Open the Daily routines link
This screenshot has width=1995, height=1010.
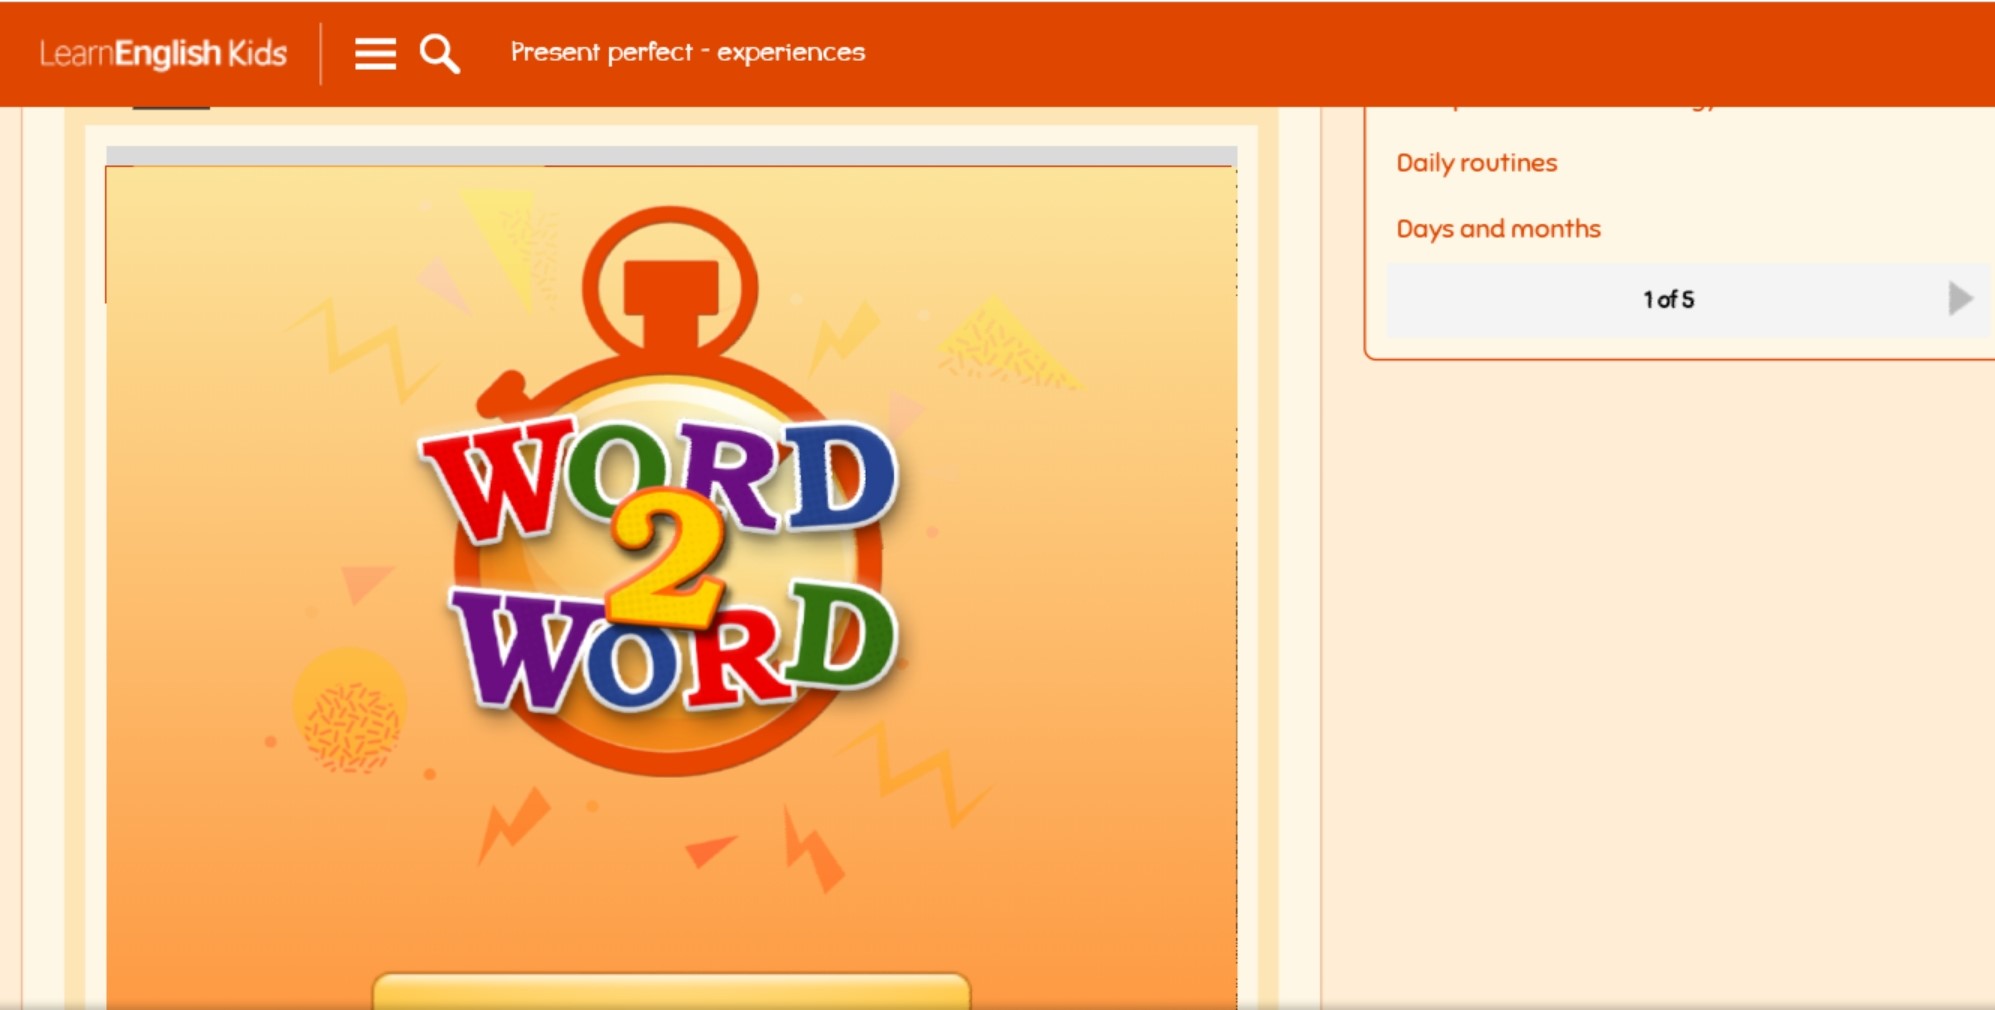pyautogui.click(x=1476, y=163)
